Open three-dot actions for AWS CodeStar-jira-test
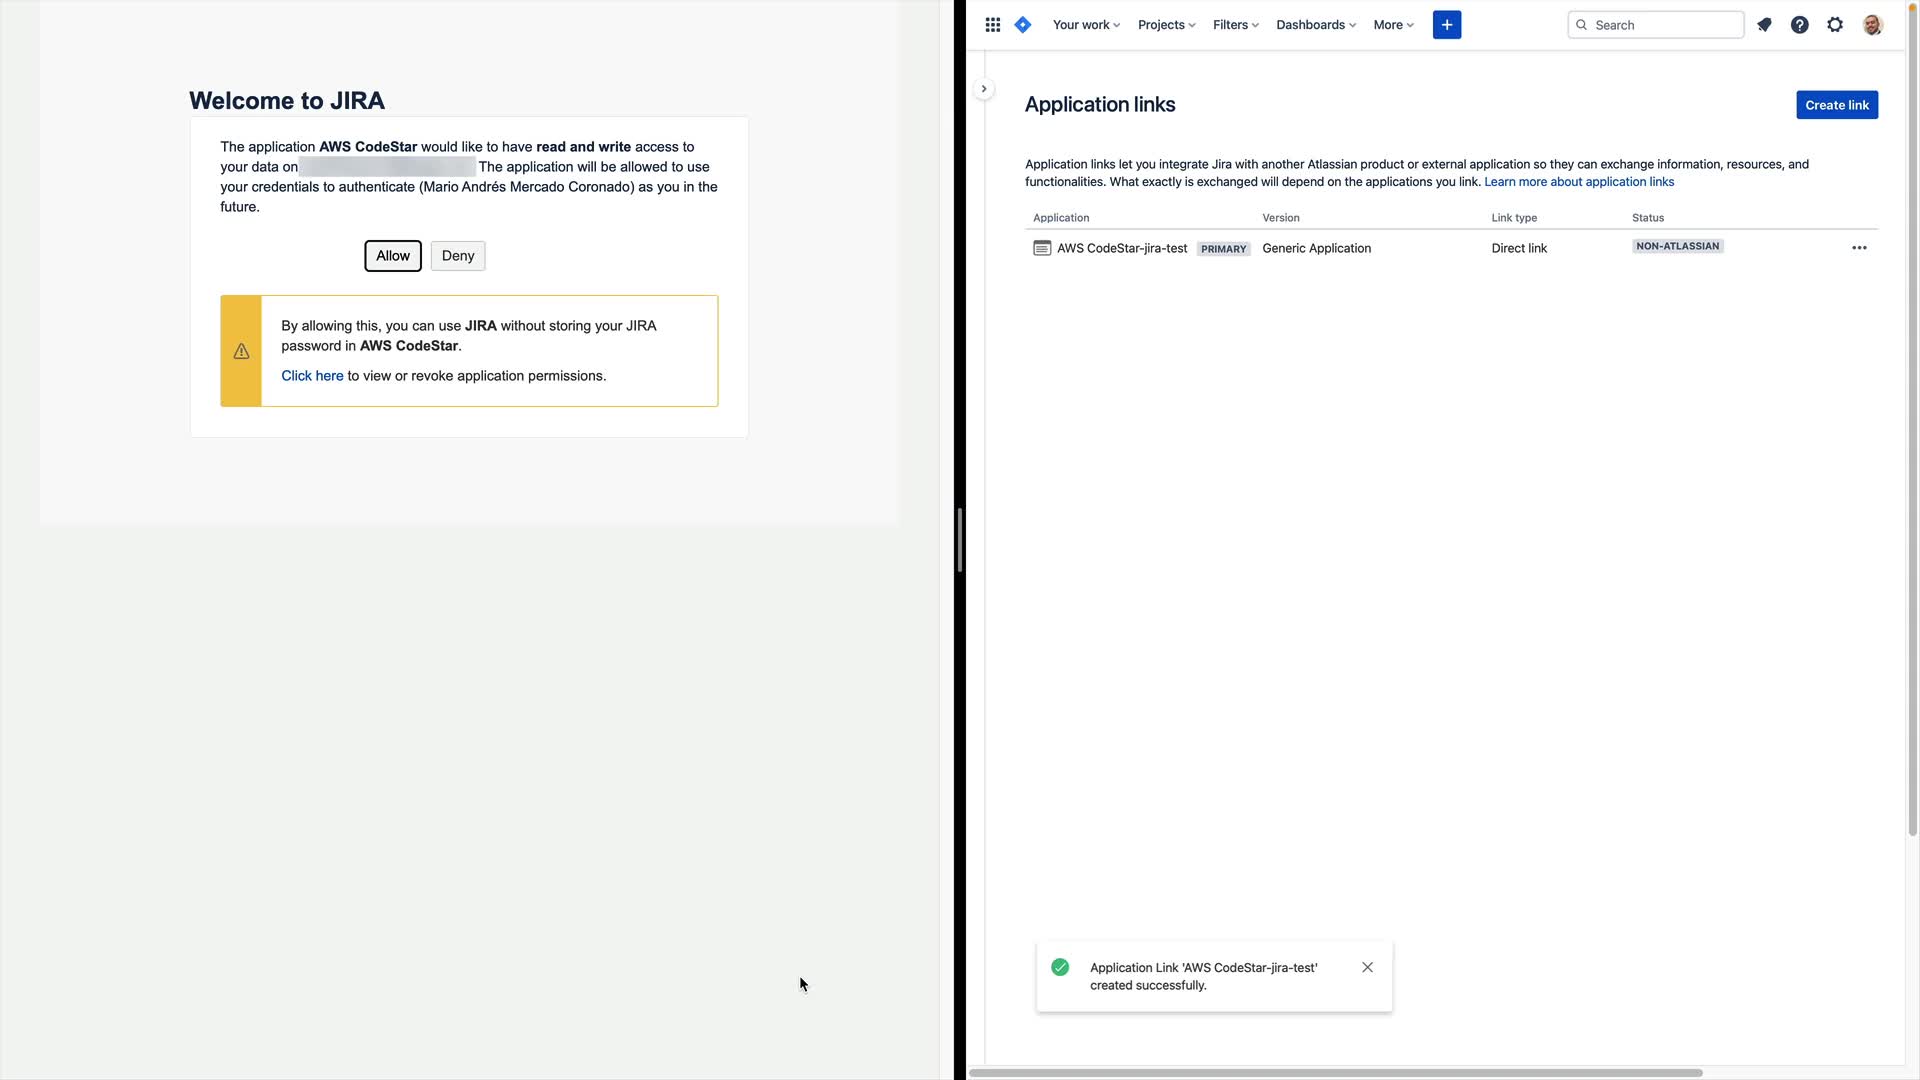1920x1080 pixels. pyautogui.click(x=1859, y=248)
